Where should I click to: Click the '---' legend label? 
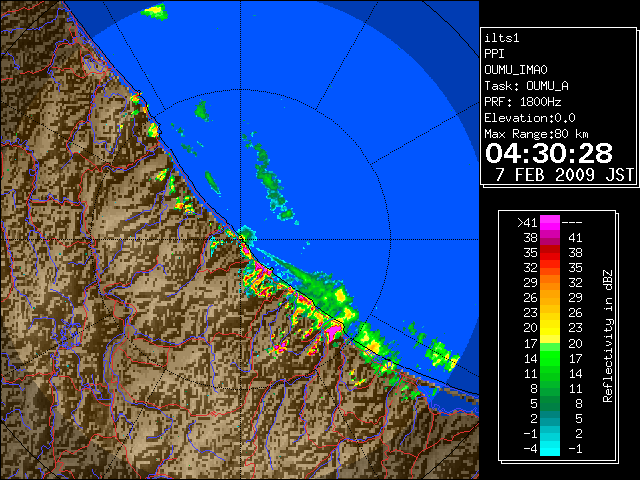click(x=572, y=223)
